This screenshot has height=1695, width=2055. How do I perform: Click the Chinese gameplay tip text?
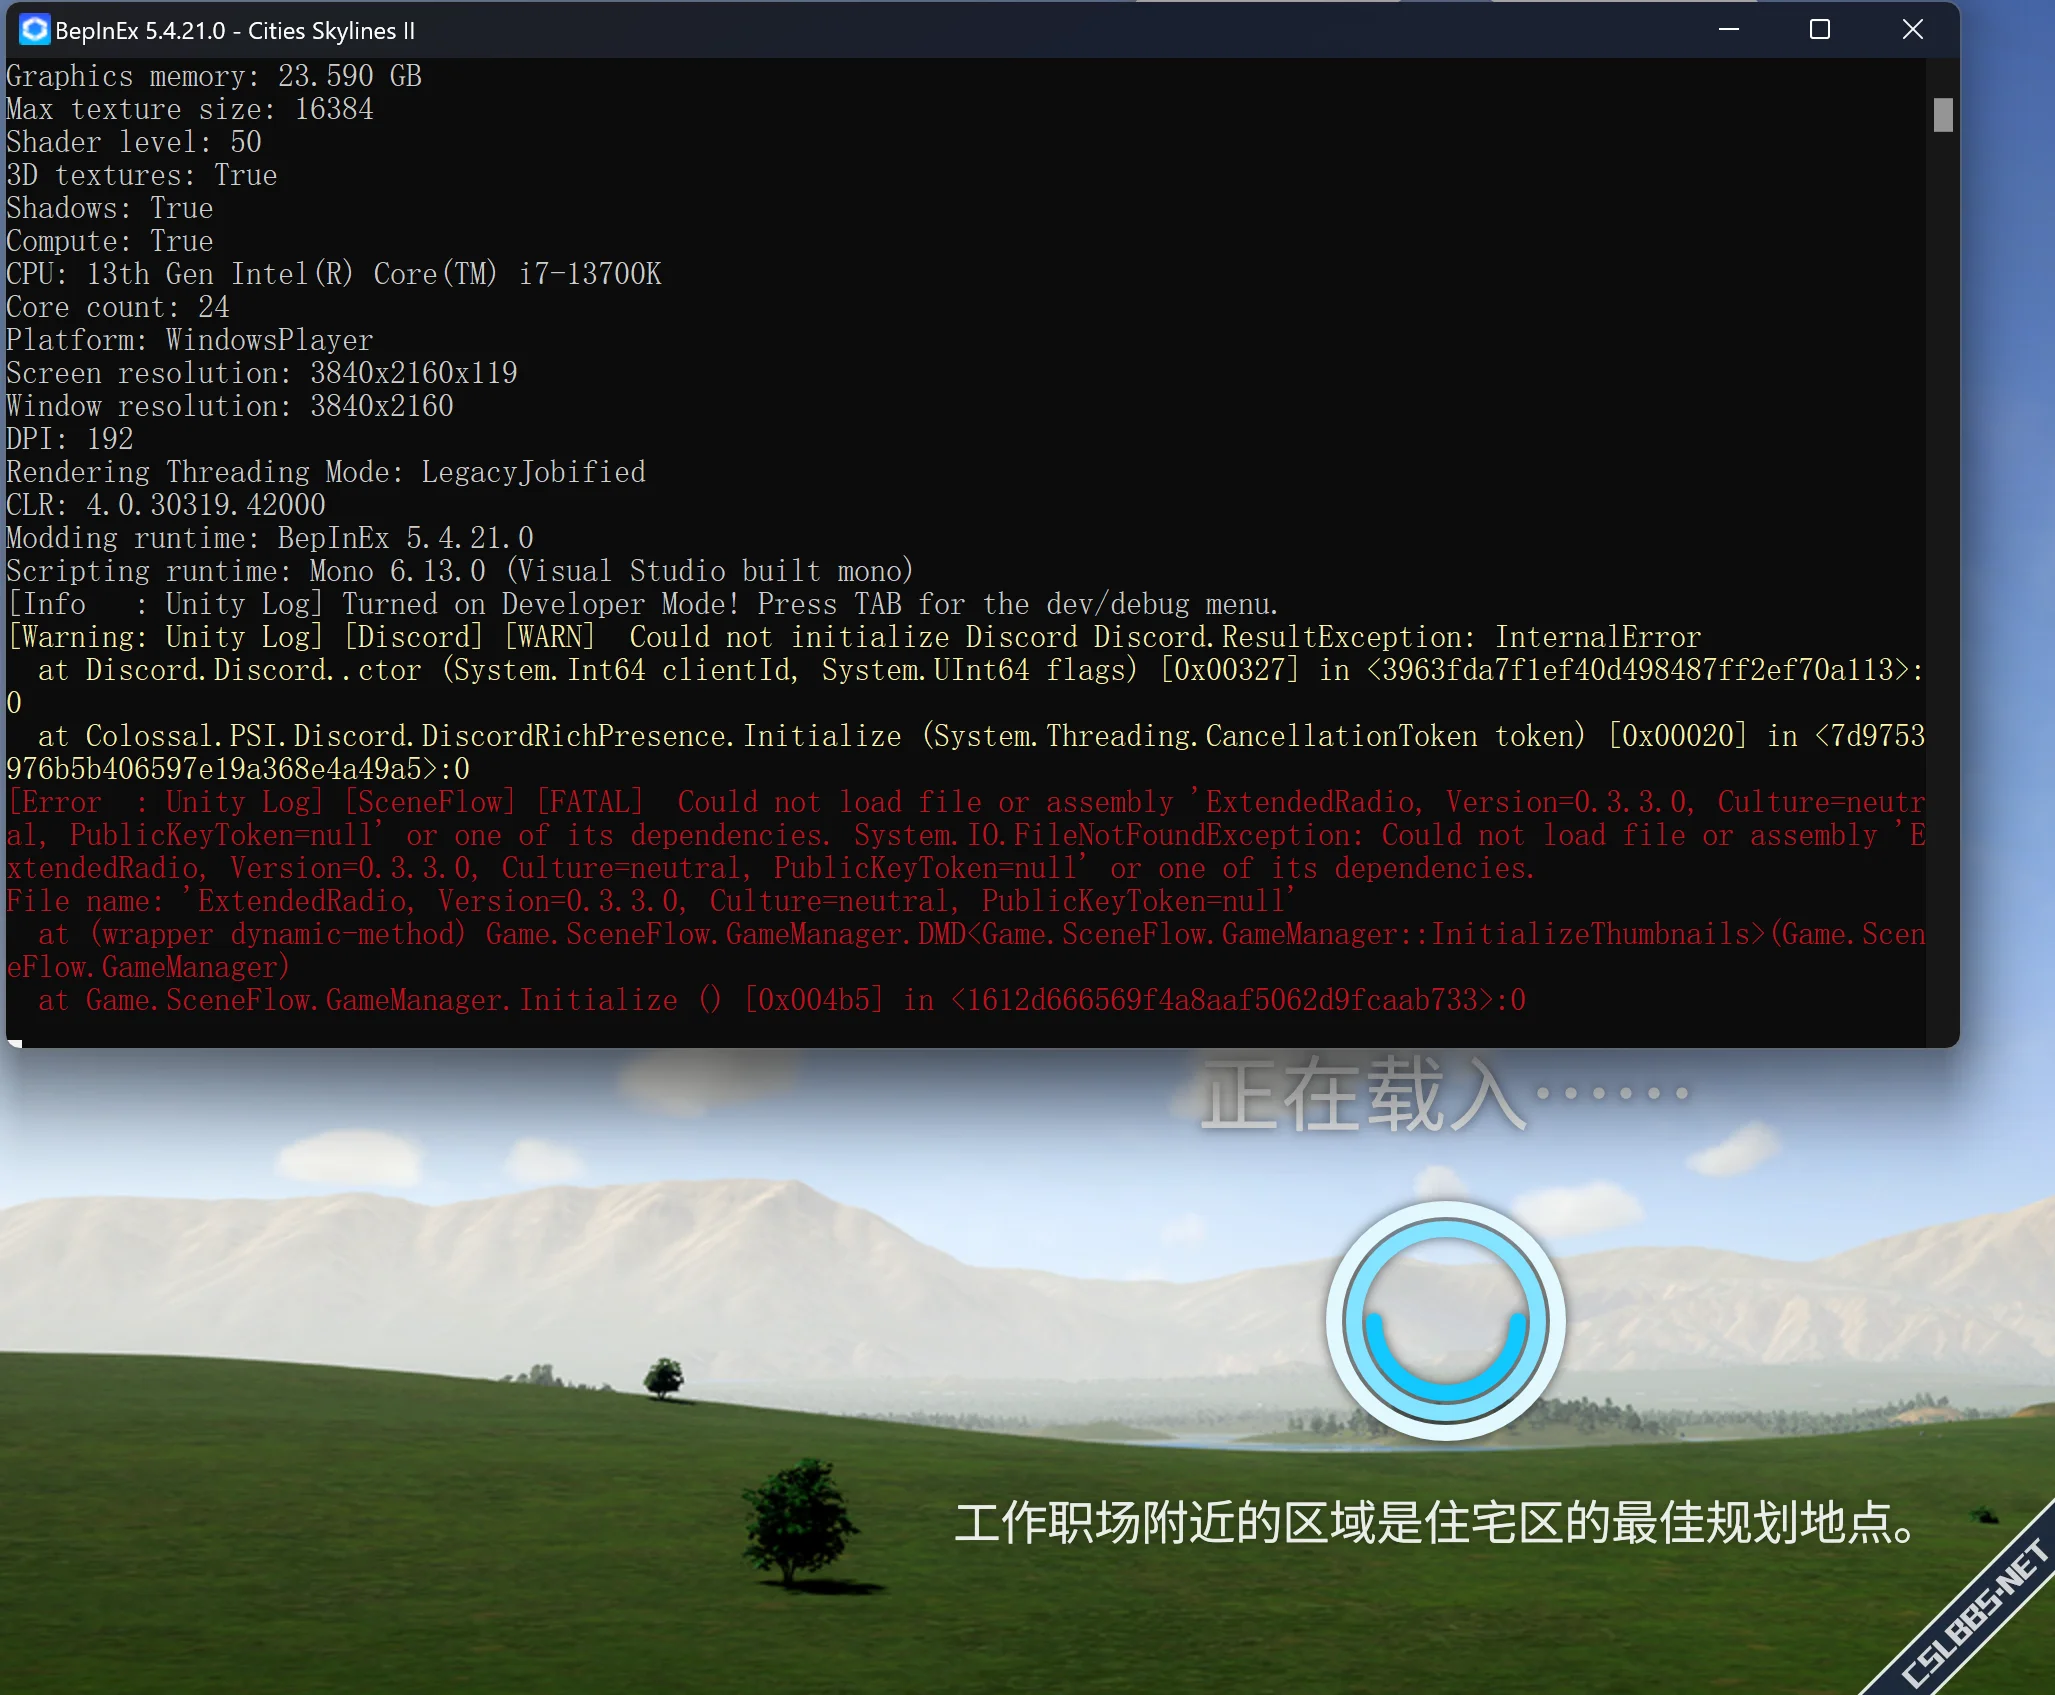coord(1437,1522)
